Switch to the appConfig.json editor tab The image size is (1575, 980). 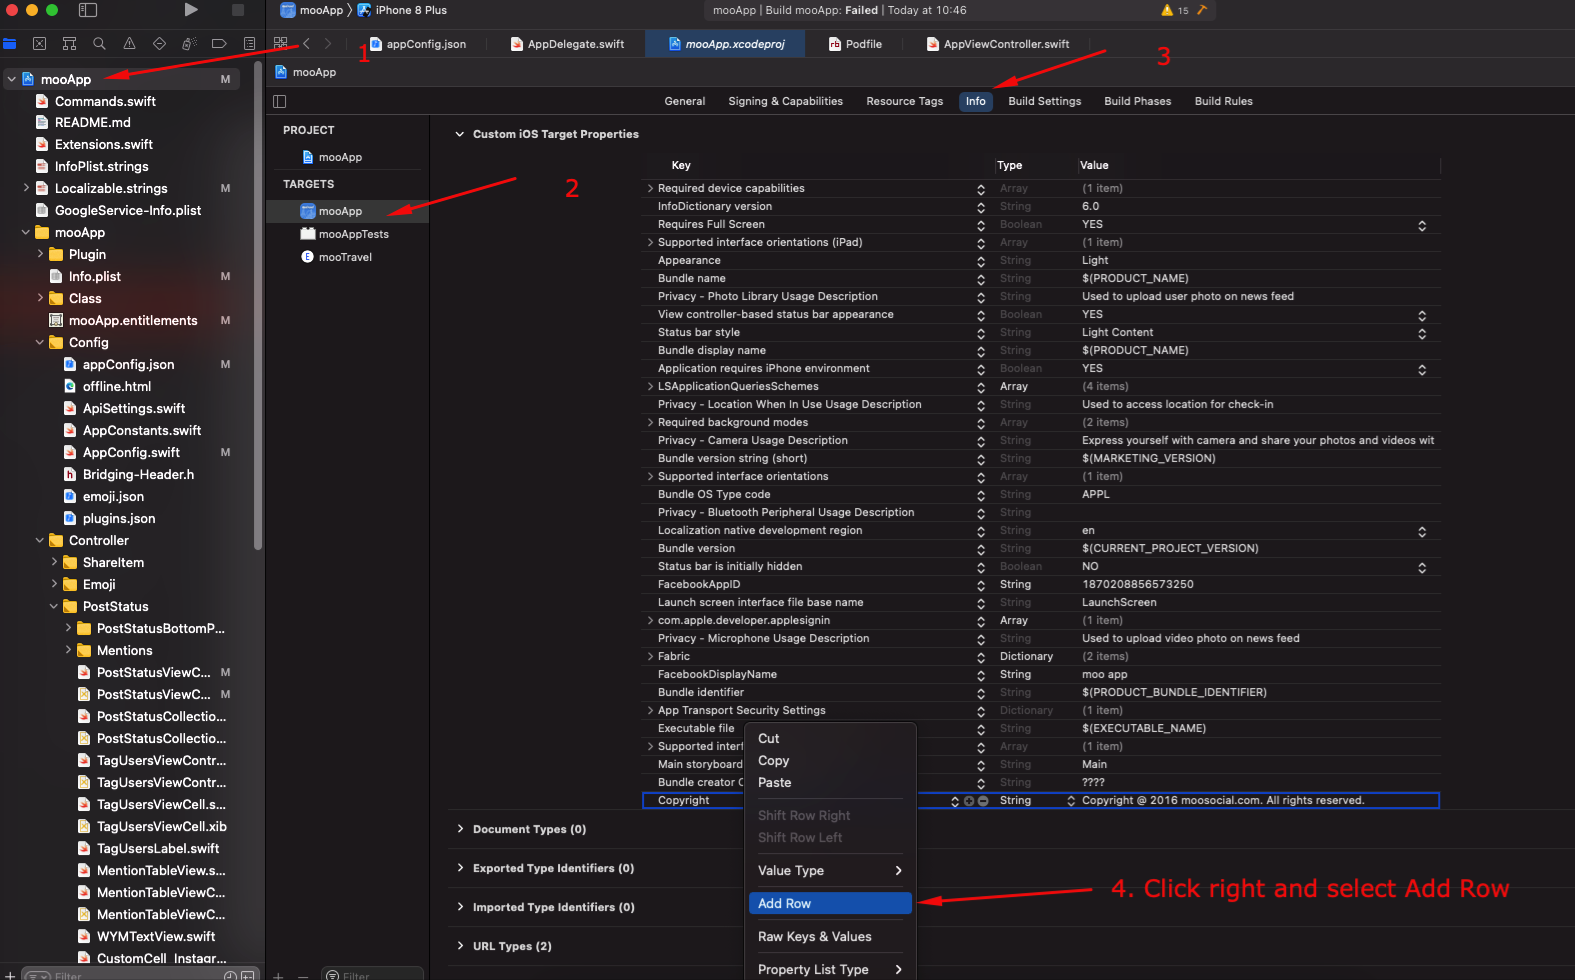tap(417, 44)
